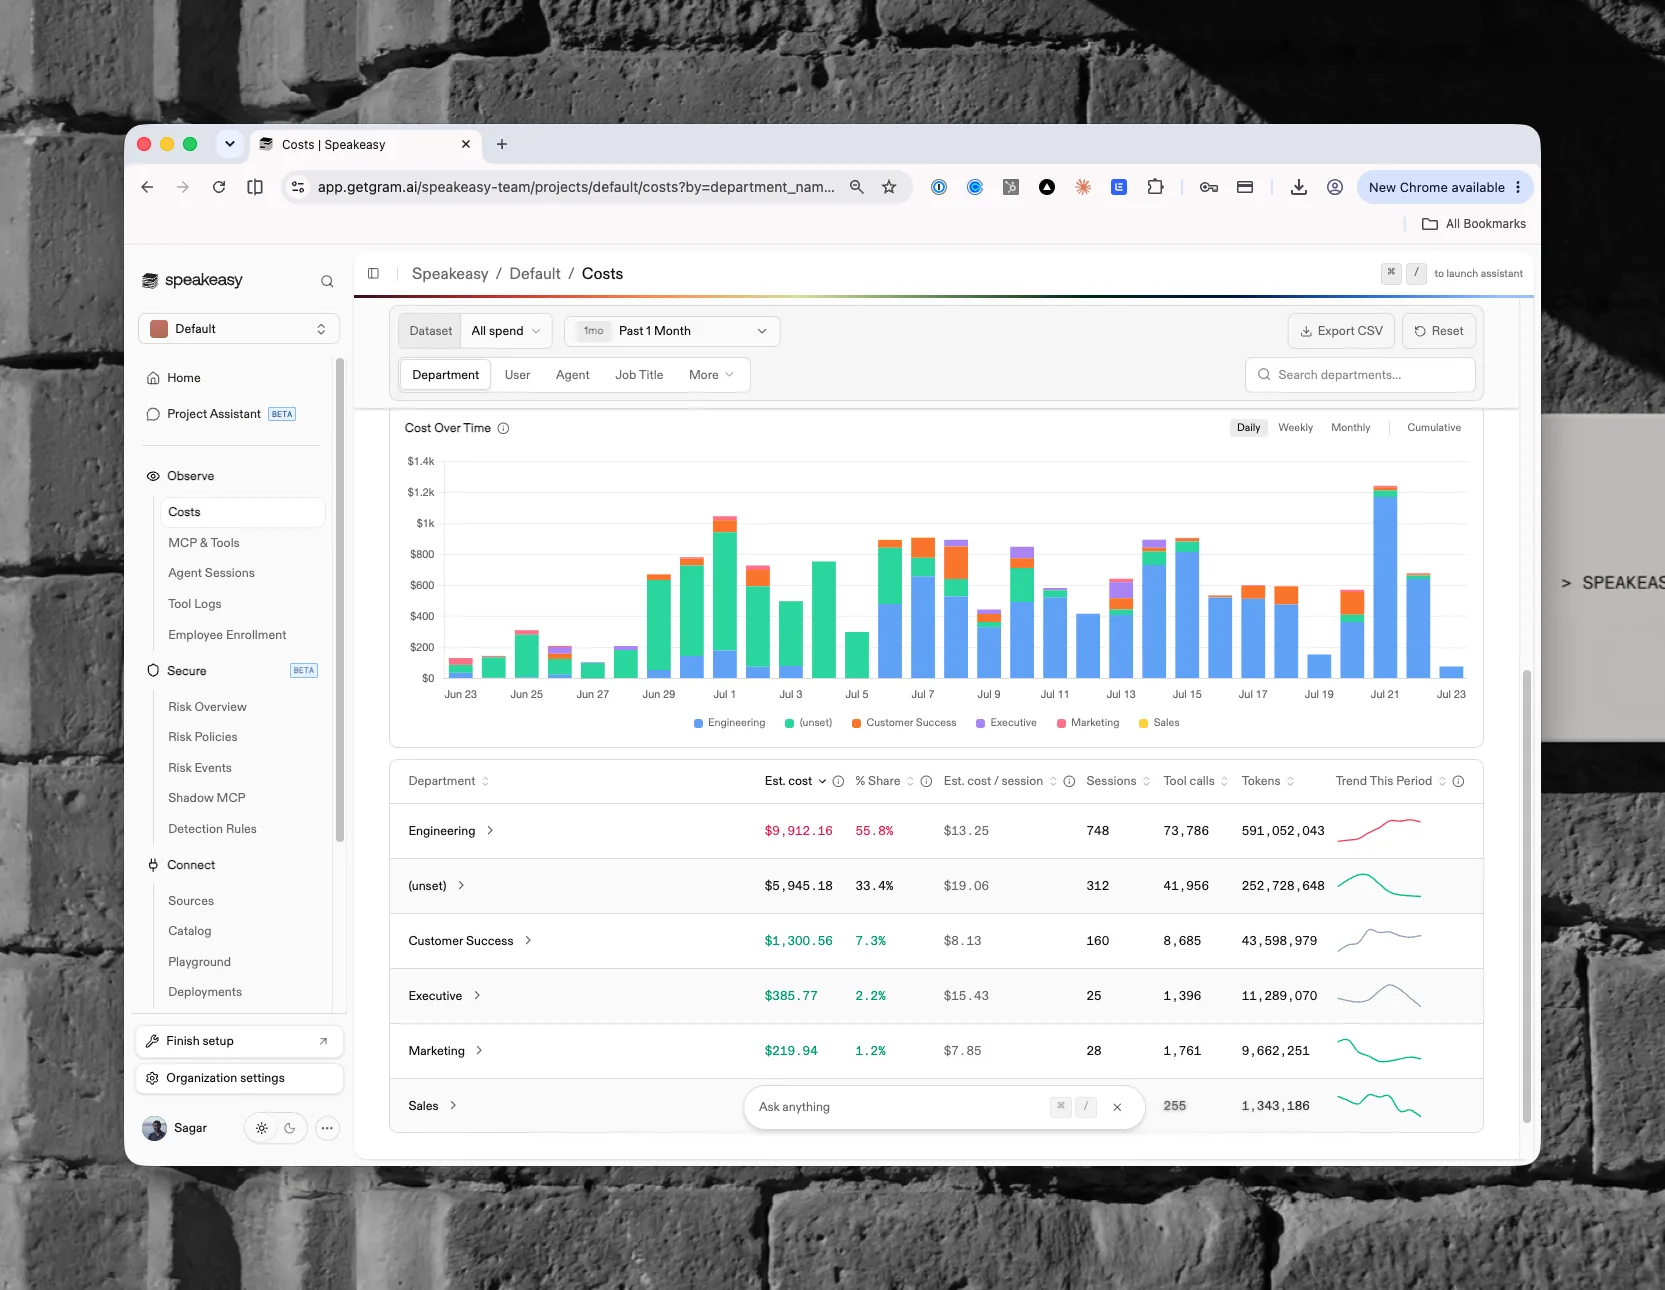This screenshot has width=1665, height=1290.
Task: Switch to light theme sun toggle
Action: coord(262,1128)
